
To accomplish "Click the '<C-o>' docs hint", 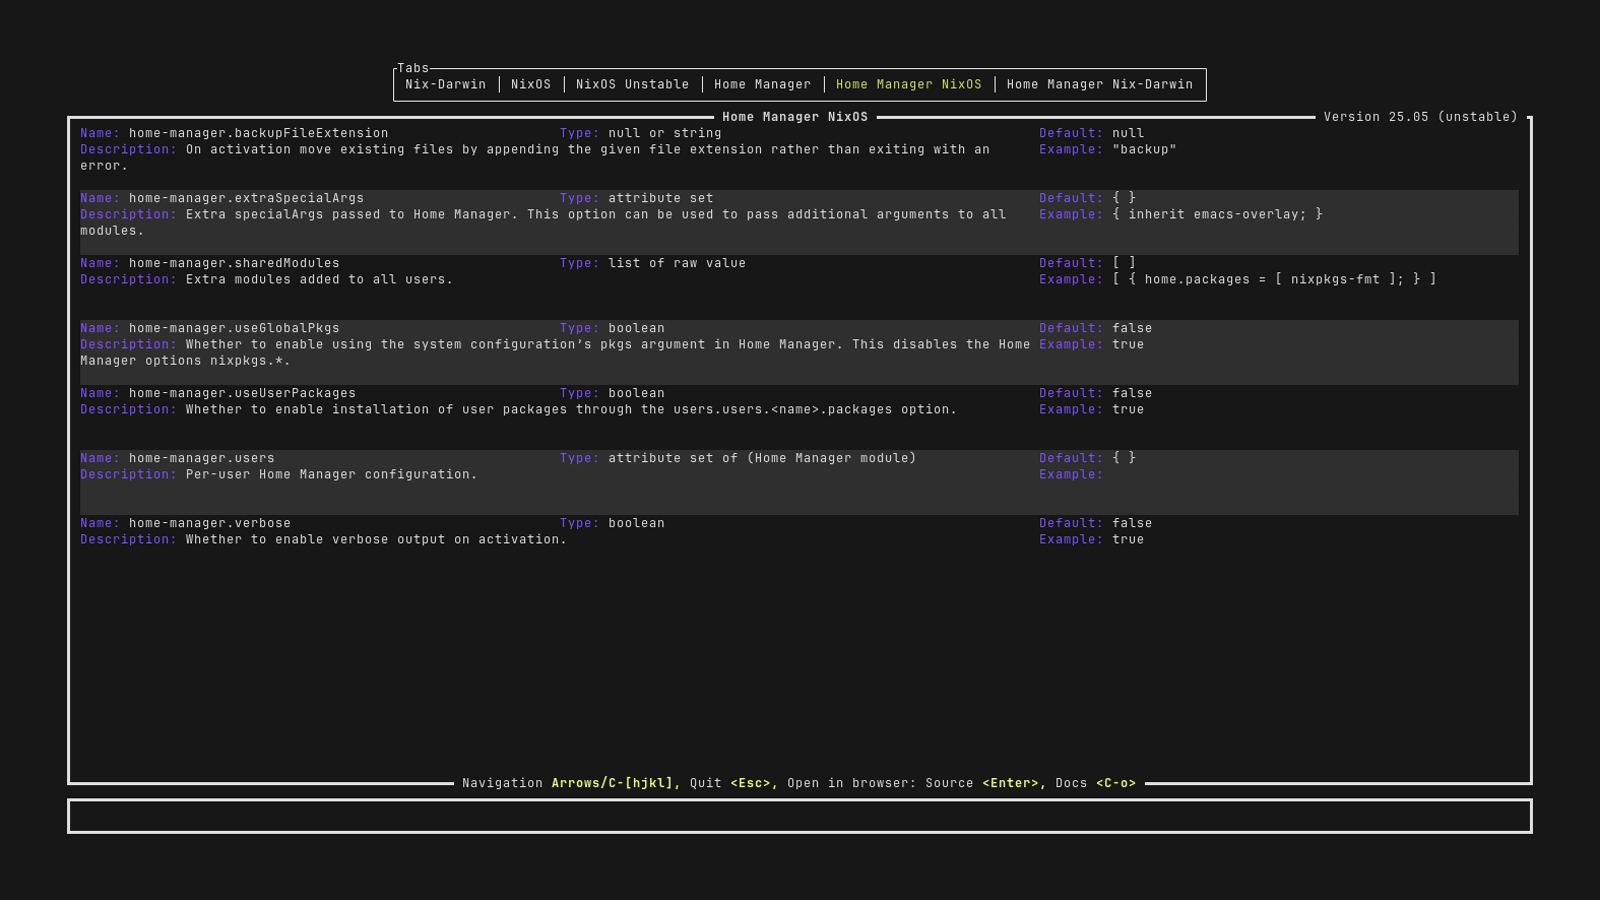I will pyautogui.click(x=1116, y=783).
